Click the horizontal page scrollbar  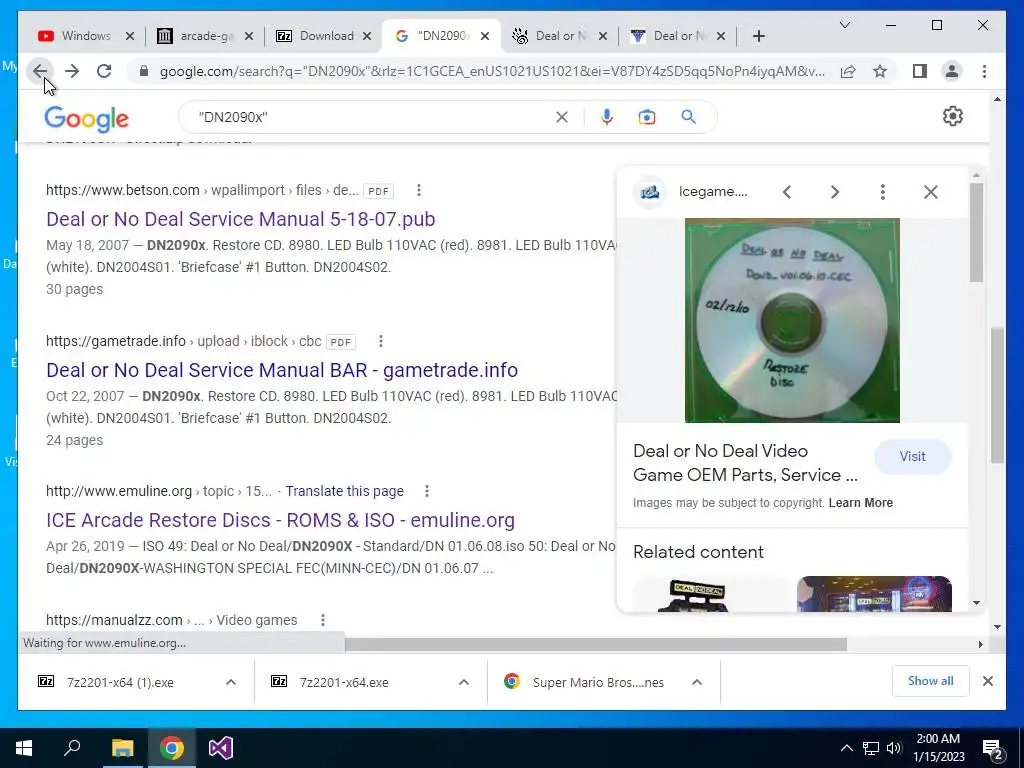point(596,645)
